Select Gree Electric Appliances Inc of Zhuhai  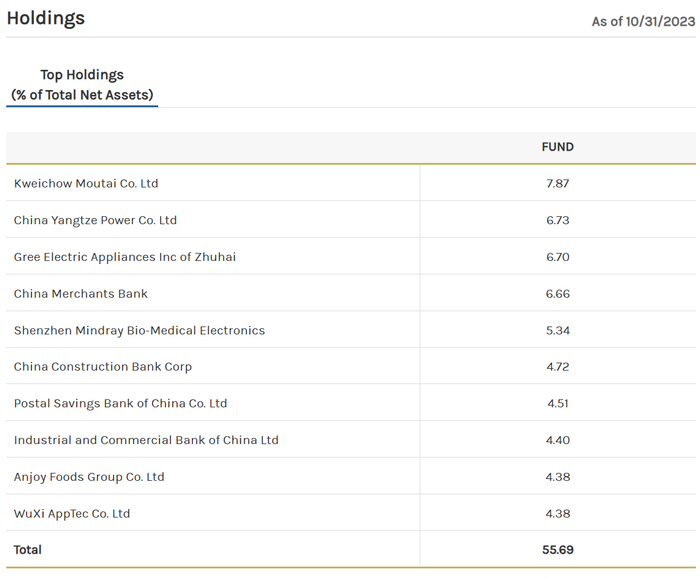pos(125,257)
